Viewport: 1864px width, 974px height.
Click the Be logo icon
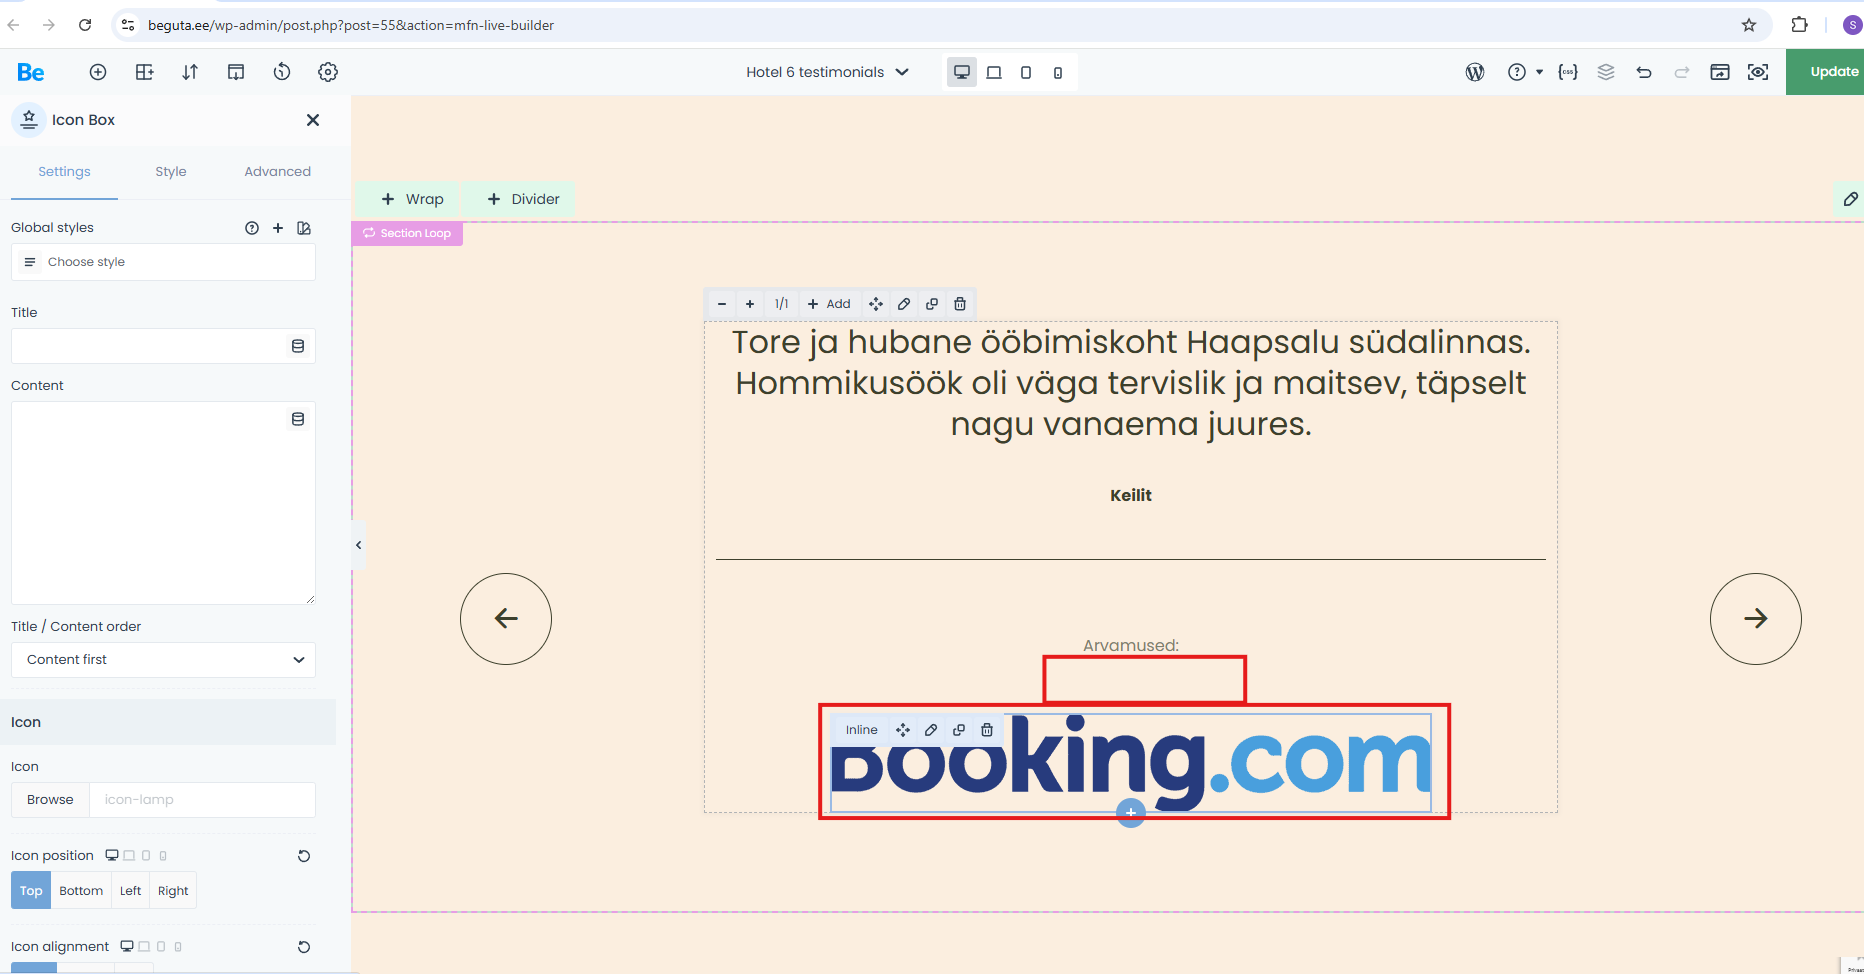pyautogui.click(x=30, y=72)
